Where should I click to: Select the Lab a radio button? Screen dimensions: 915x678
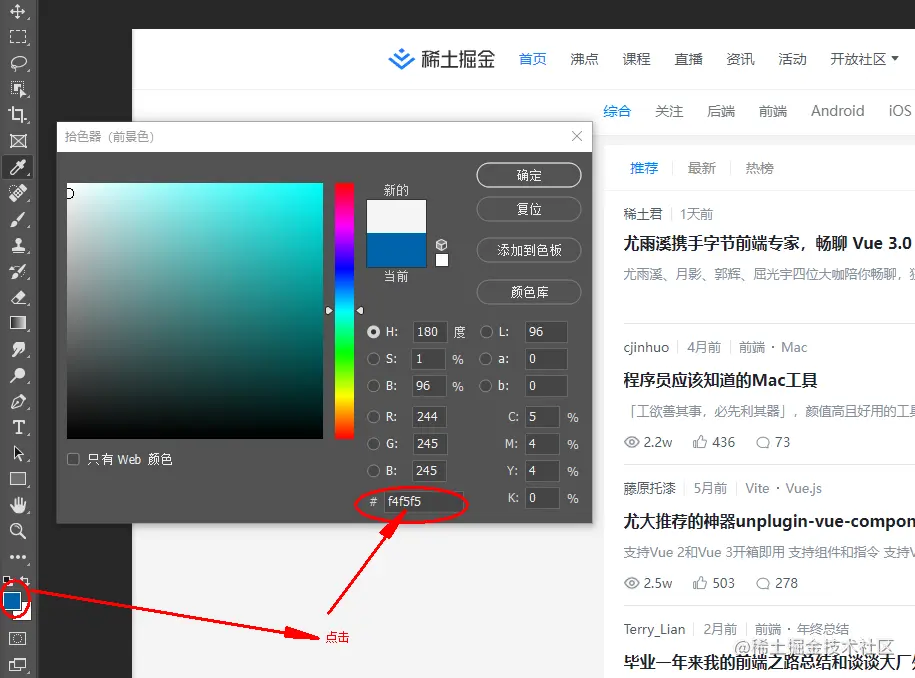click(486, 359)
